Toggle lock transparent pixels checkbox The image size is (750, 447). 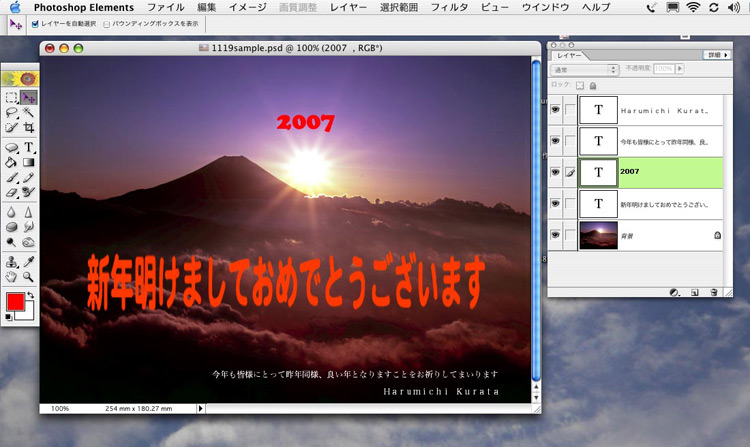(580, 86)
